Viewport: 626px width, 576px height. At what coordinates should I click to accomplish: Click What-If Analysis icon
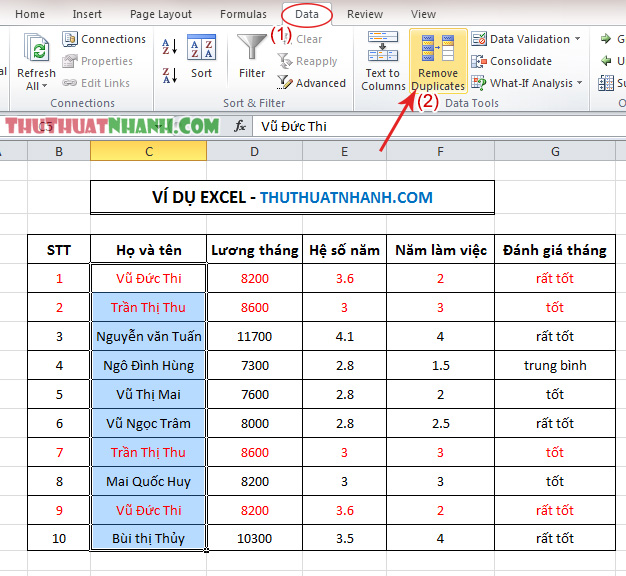pos(479,83)
